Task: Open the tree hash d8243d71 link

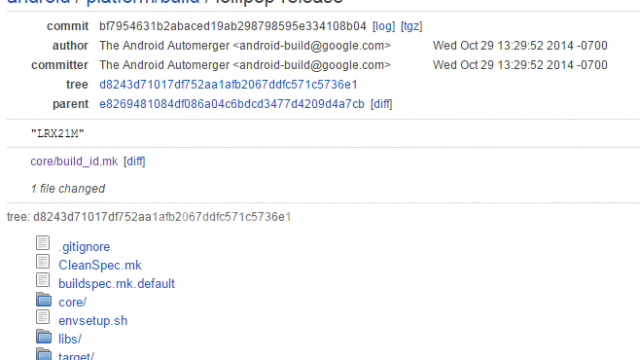Action: tap(228, 84)
